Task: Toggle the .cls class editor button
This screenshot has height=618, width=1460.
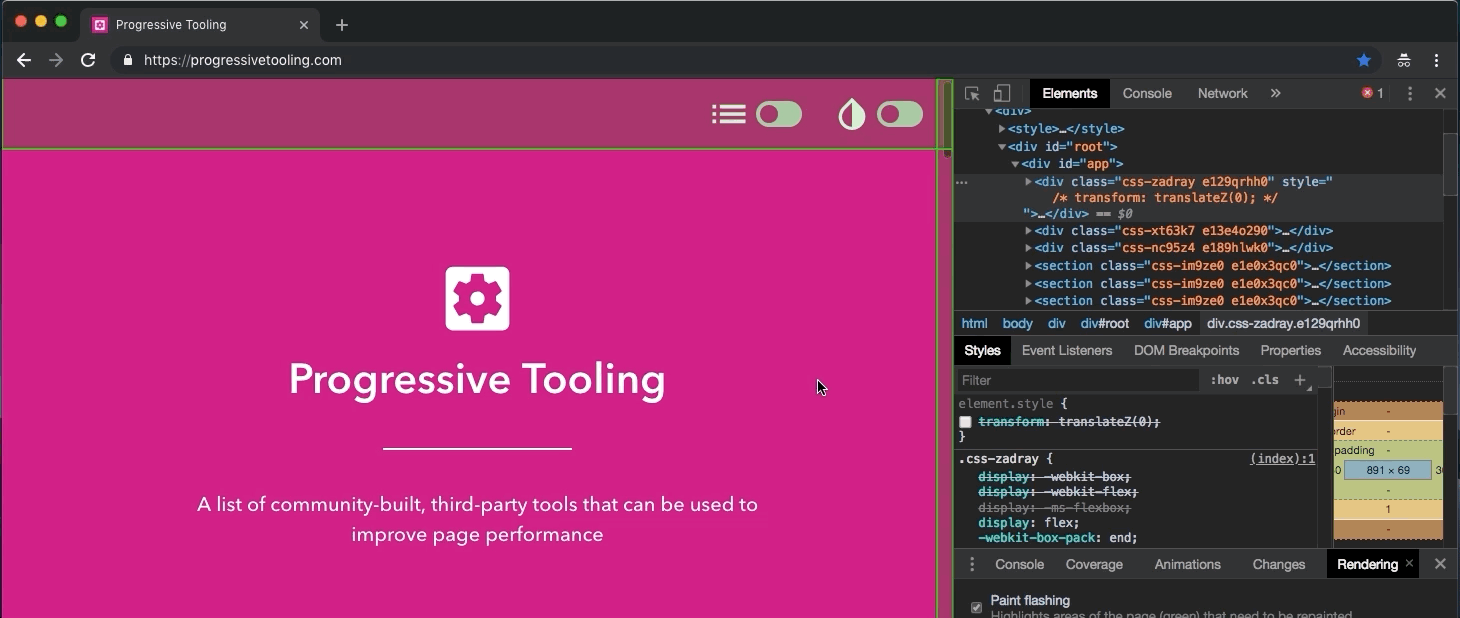Action: pyautogui.click(x=1266, y=380)
